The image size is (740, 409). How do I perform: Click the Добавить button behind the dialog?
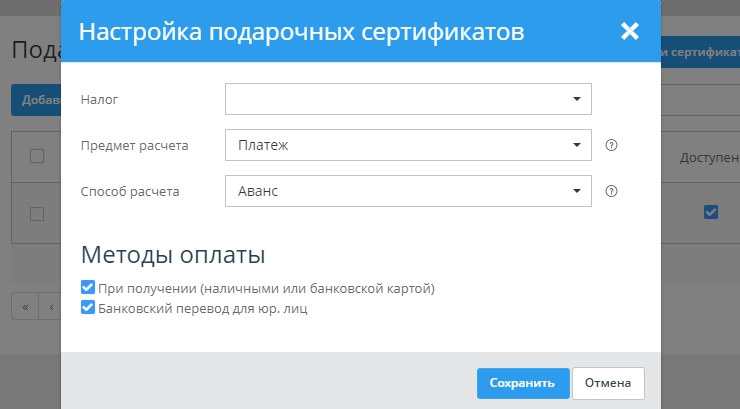point(36,100)
